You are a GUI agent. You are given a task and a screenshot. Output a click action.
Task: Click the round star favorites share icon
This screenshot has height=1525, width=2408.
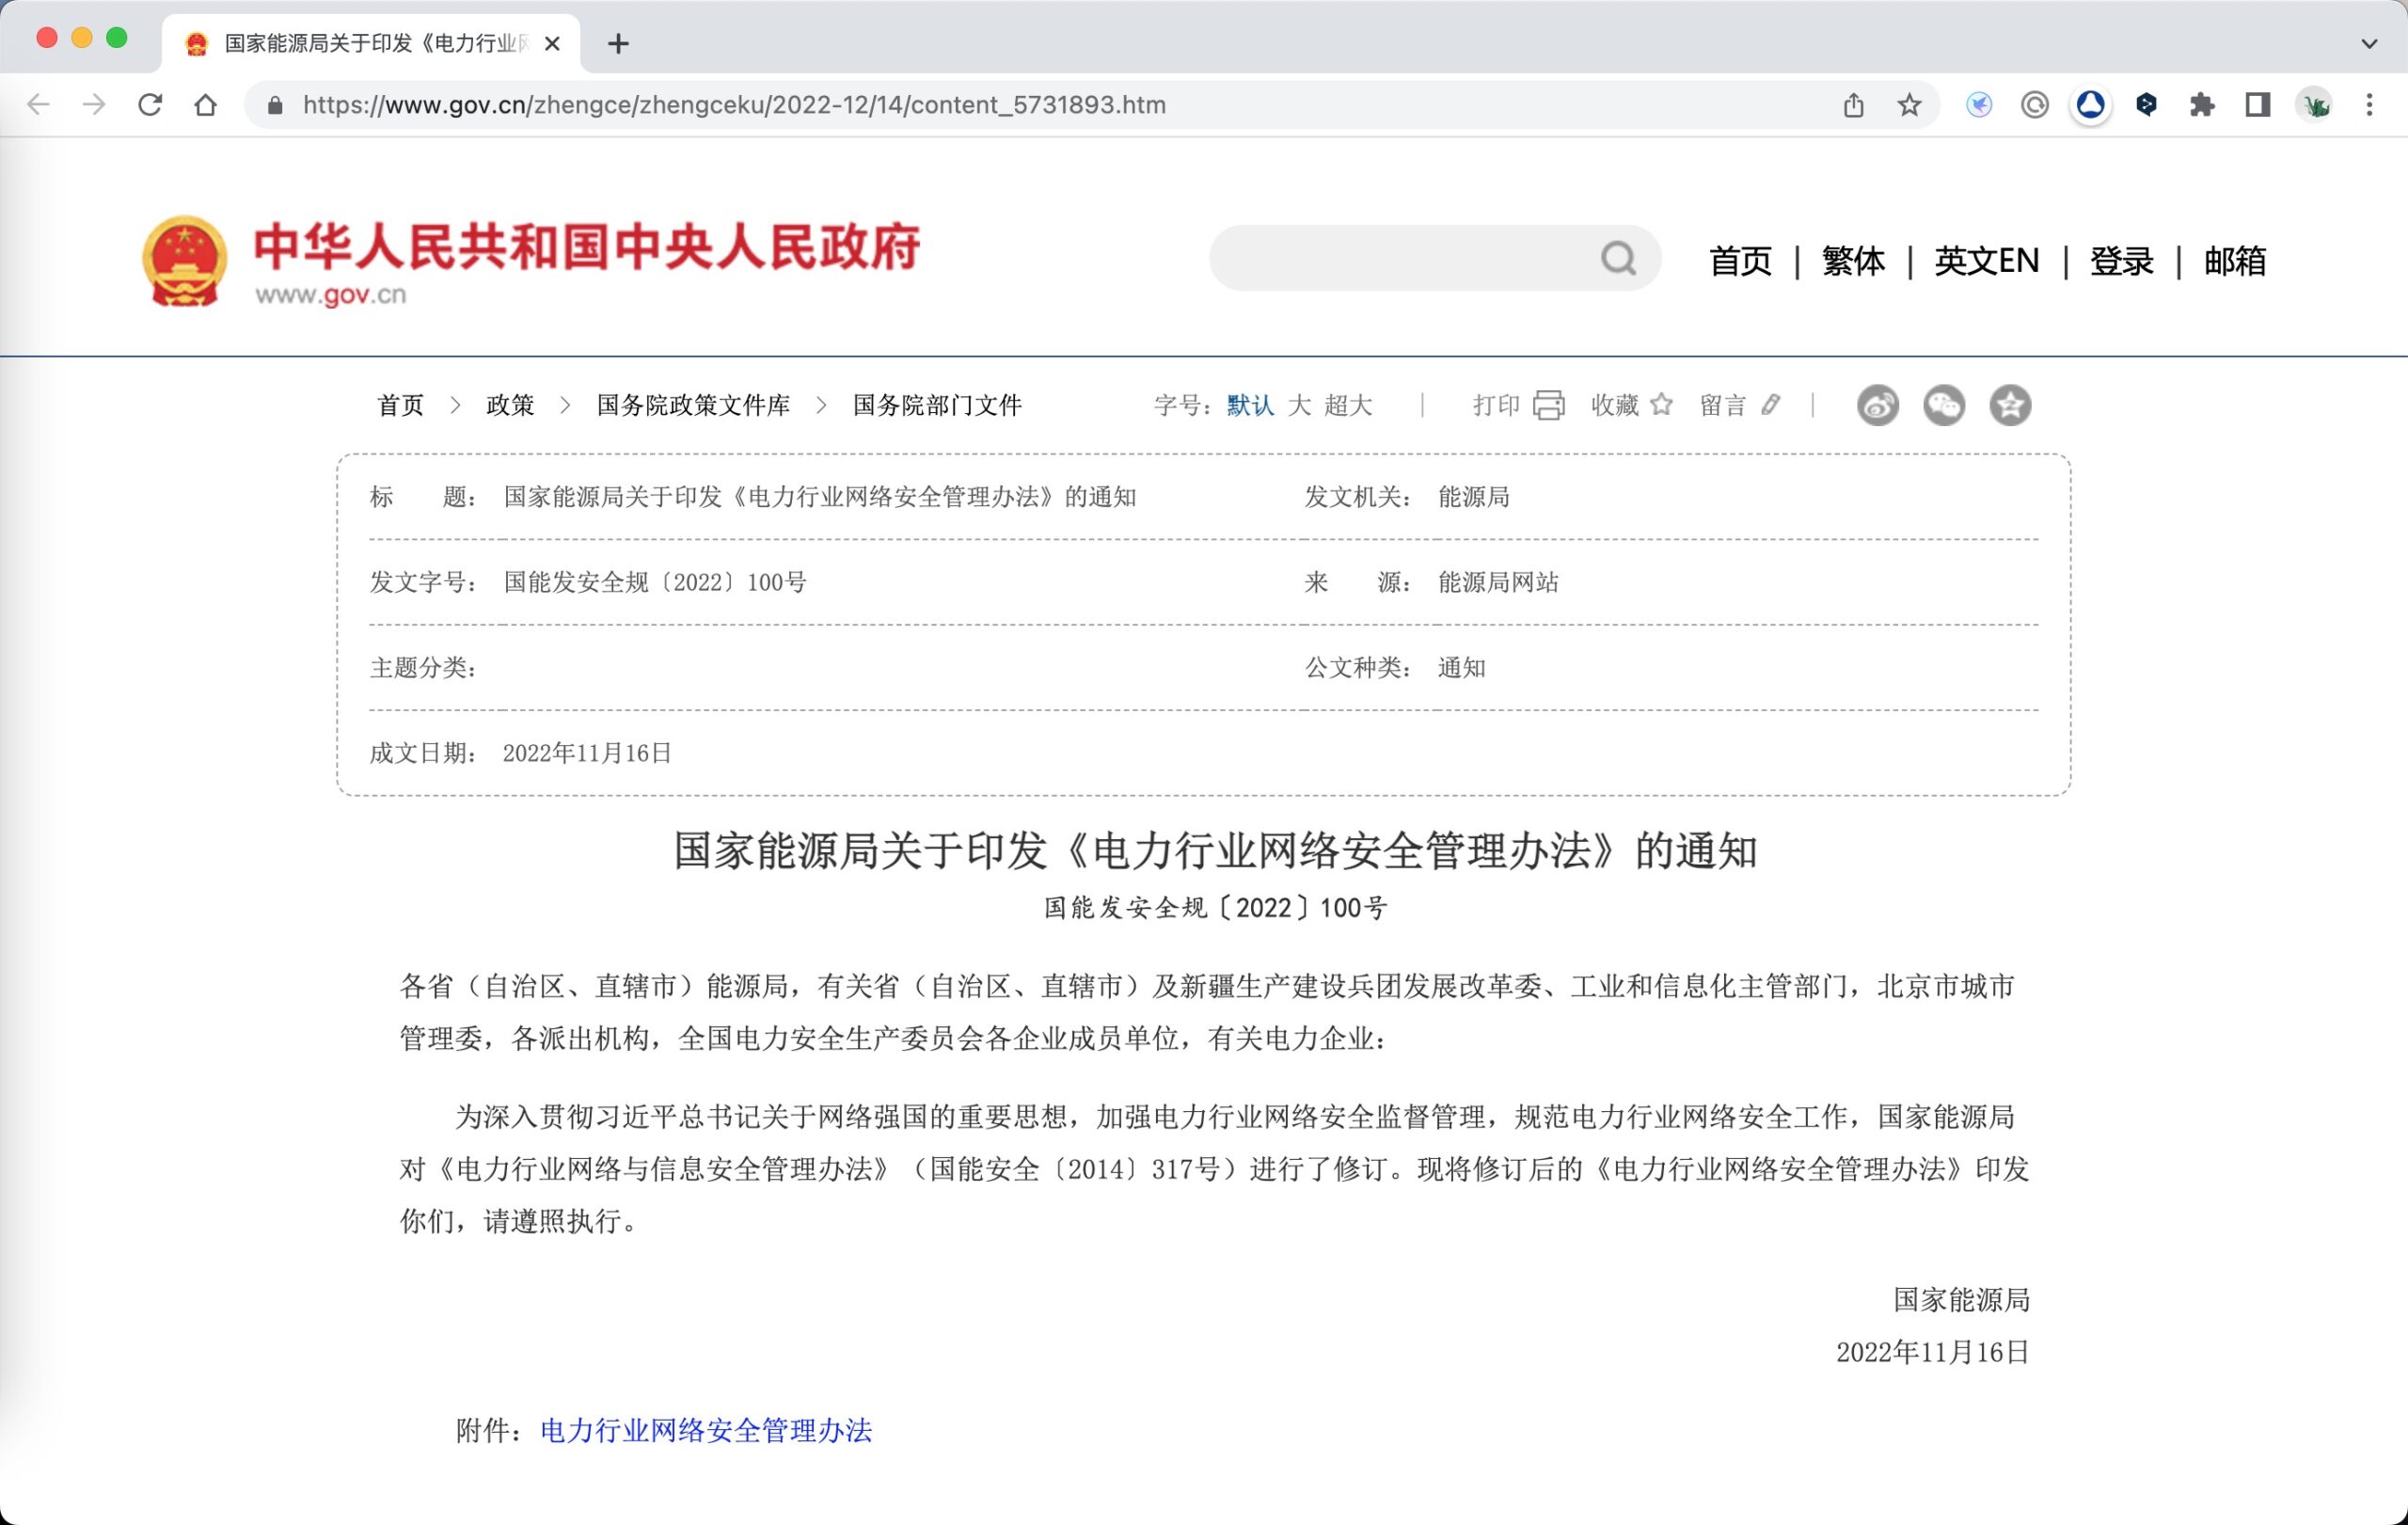coord(2009,405)
